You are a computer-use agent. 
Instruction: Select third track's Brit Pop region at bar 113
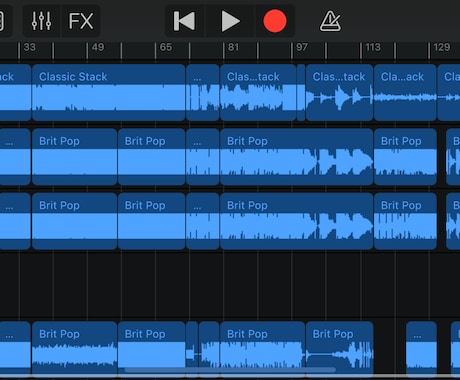[405, 221]
